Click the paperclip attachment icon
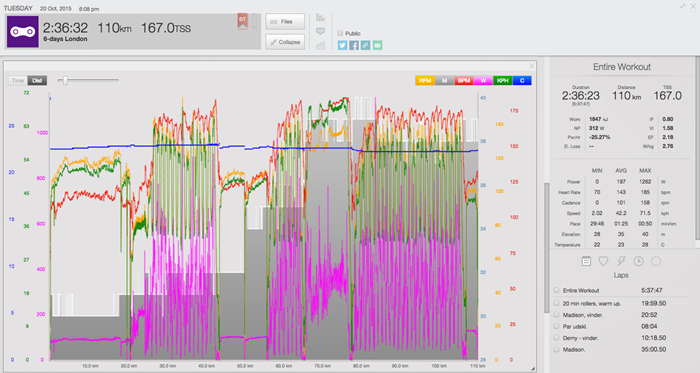This screenshot has height=373, width=700. pyautogui.click(x=254, y=21)
